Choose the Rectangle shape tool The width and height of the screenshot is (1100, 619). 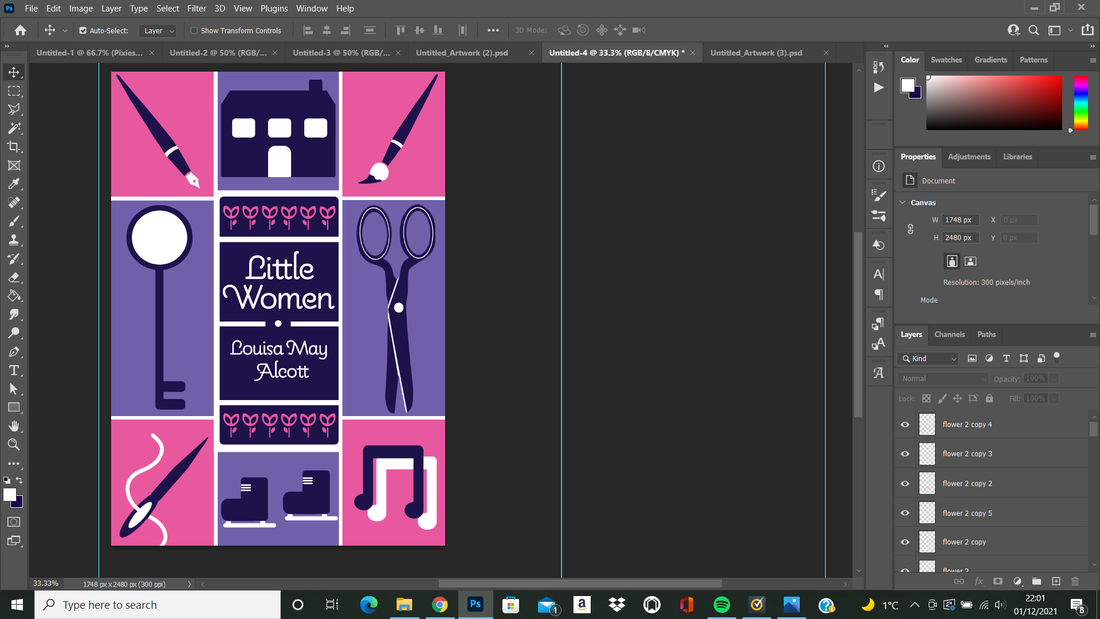14,408
